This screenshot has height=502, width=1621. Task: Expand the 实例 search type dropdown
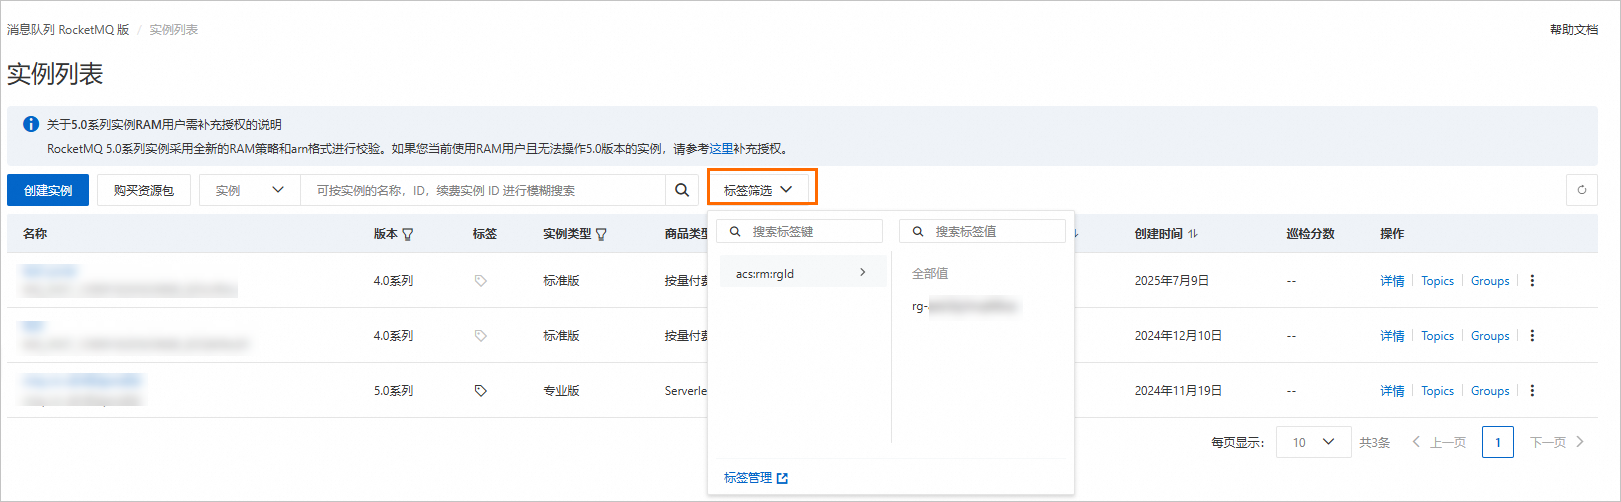(x=250, y=190)
